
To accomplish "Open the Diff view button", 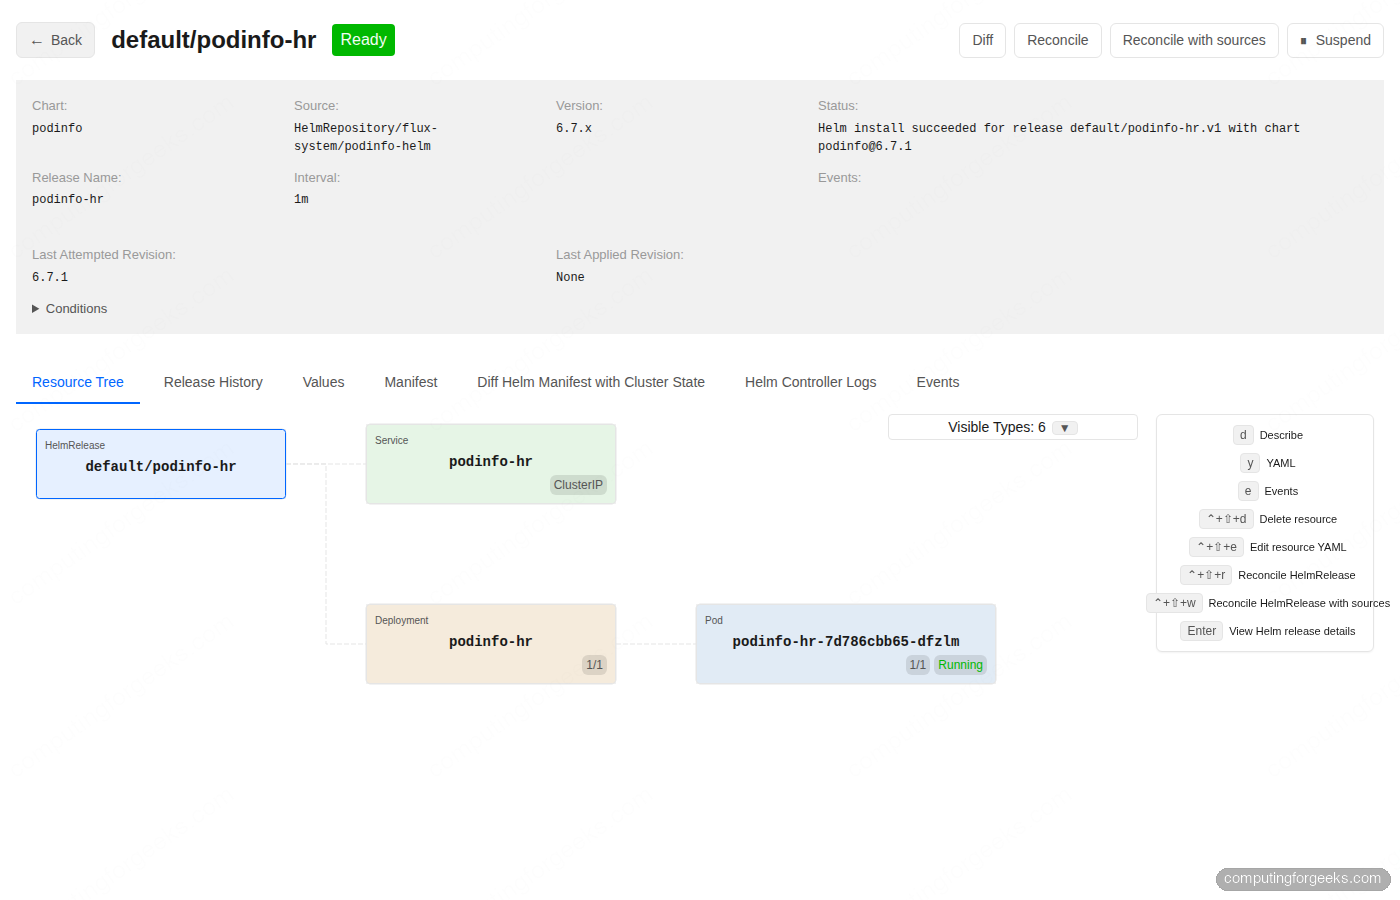I will [982, 40].
